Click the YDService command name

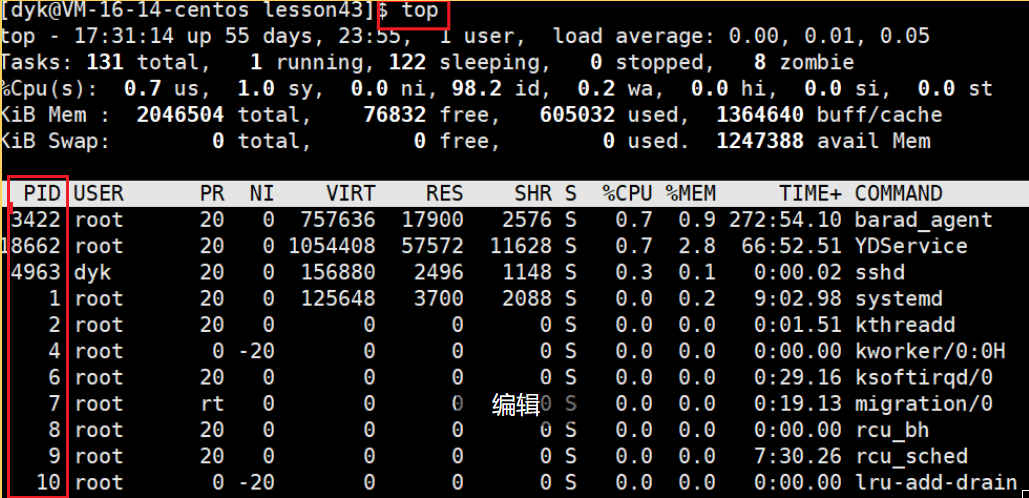pos(911,246)
